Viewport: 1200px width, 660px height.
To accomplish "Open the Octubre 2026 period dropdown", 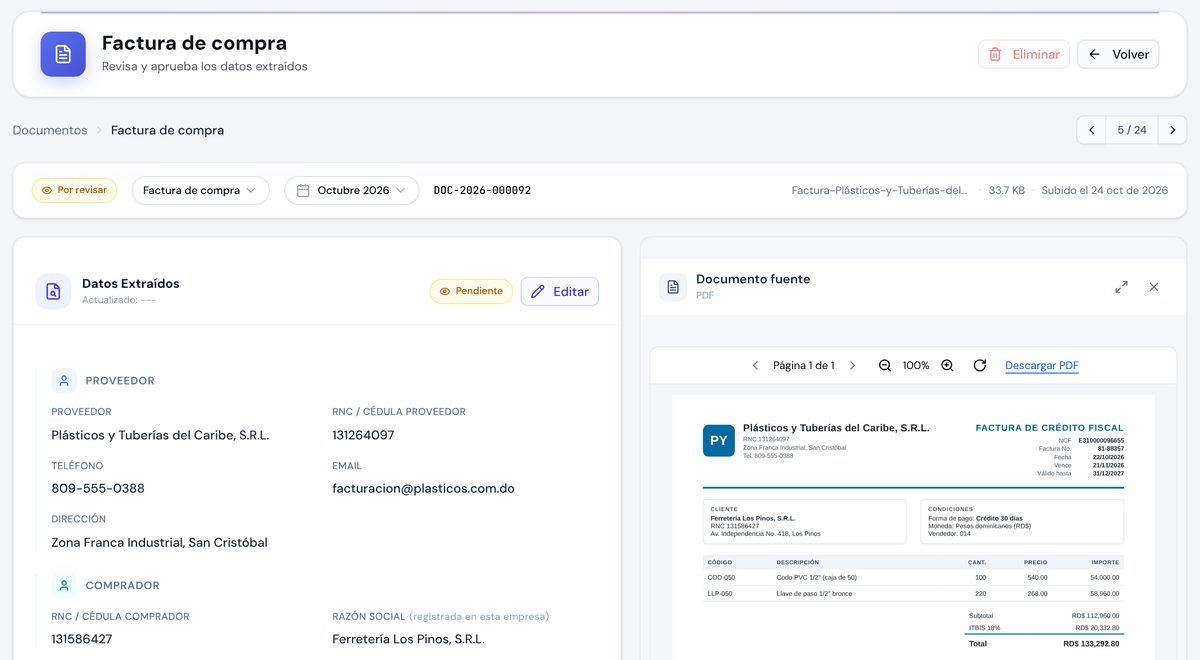I will pyautogui.click(x=351, y=190).
